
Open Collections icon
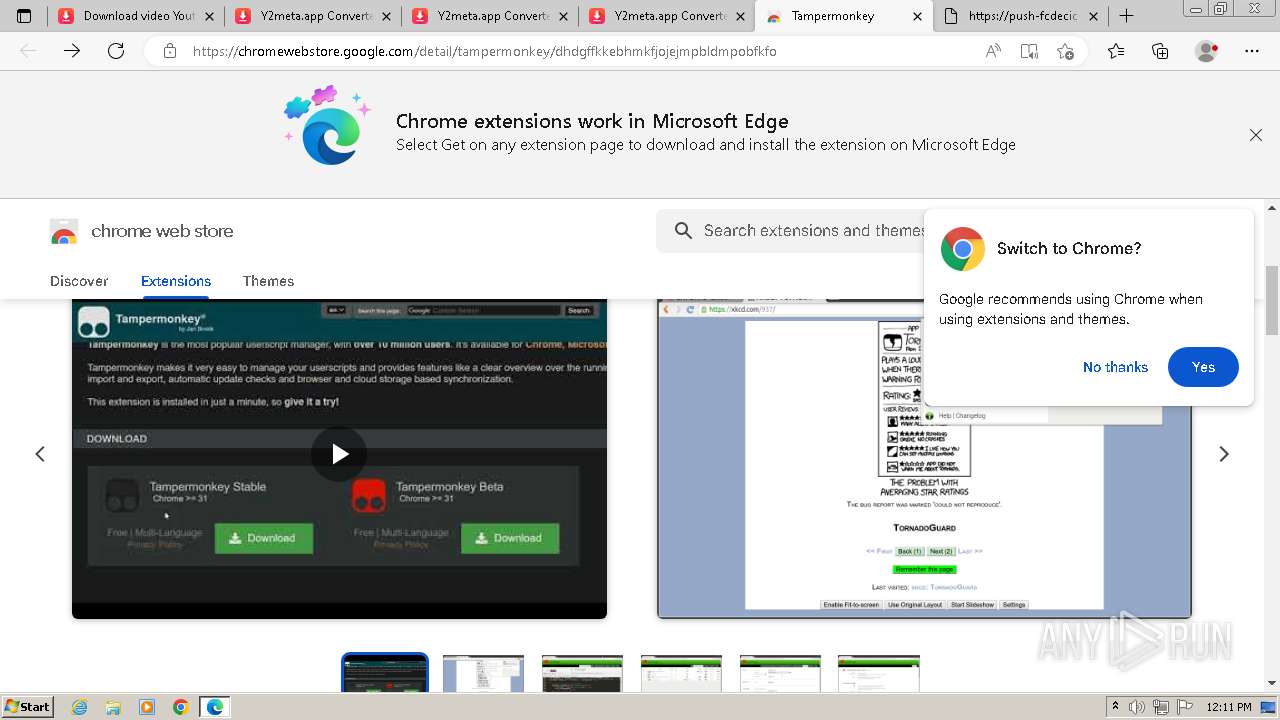pos(1160,51)
